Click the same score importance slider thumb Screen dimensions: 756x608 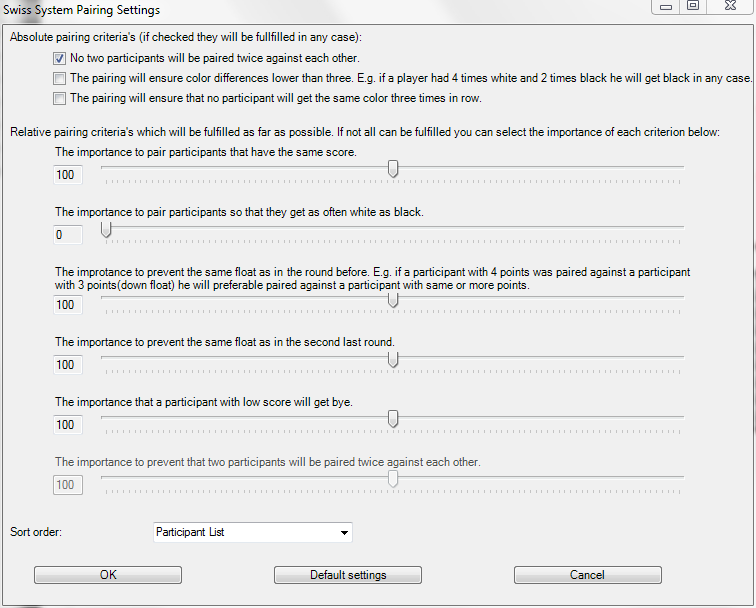point(393,169)
